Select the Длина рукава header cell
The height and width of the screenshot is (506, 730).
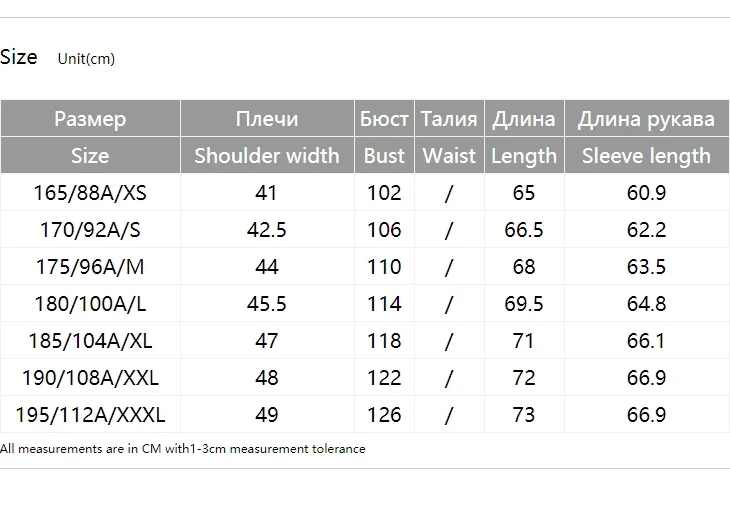click(647, 119)
